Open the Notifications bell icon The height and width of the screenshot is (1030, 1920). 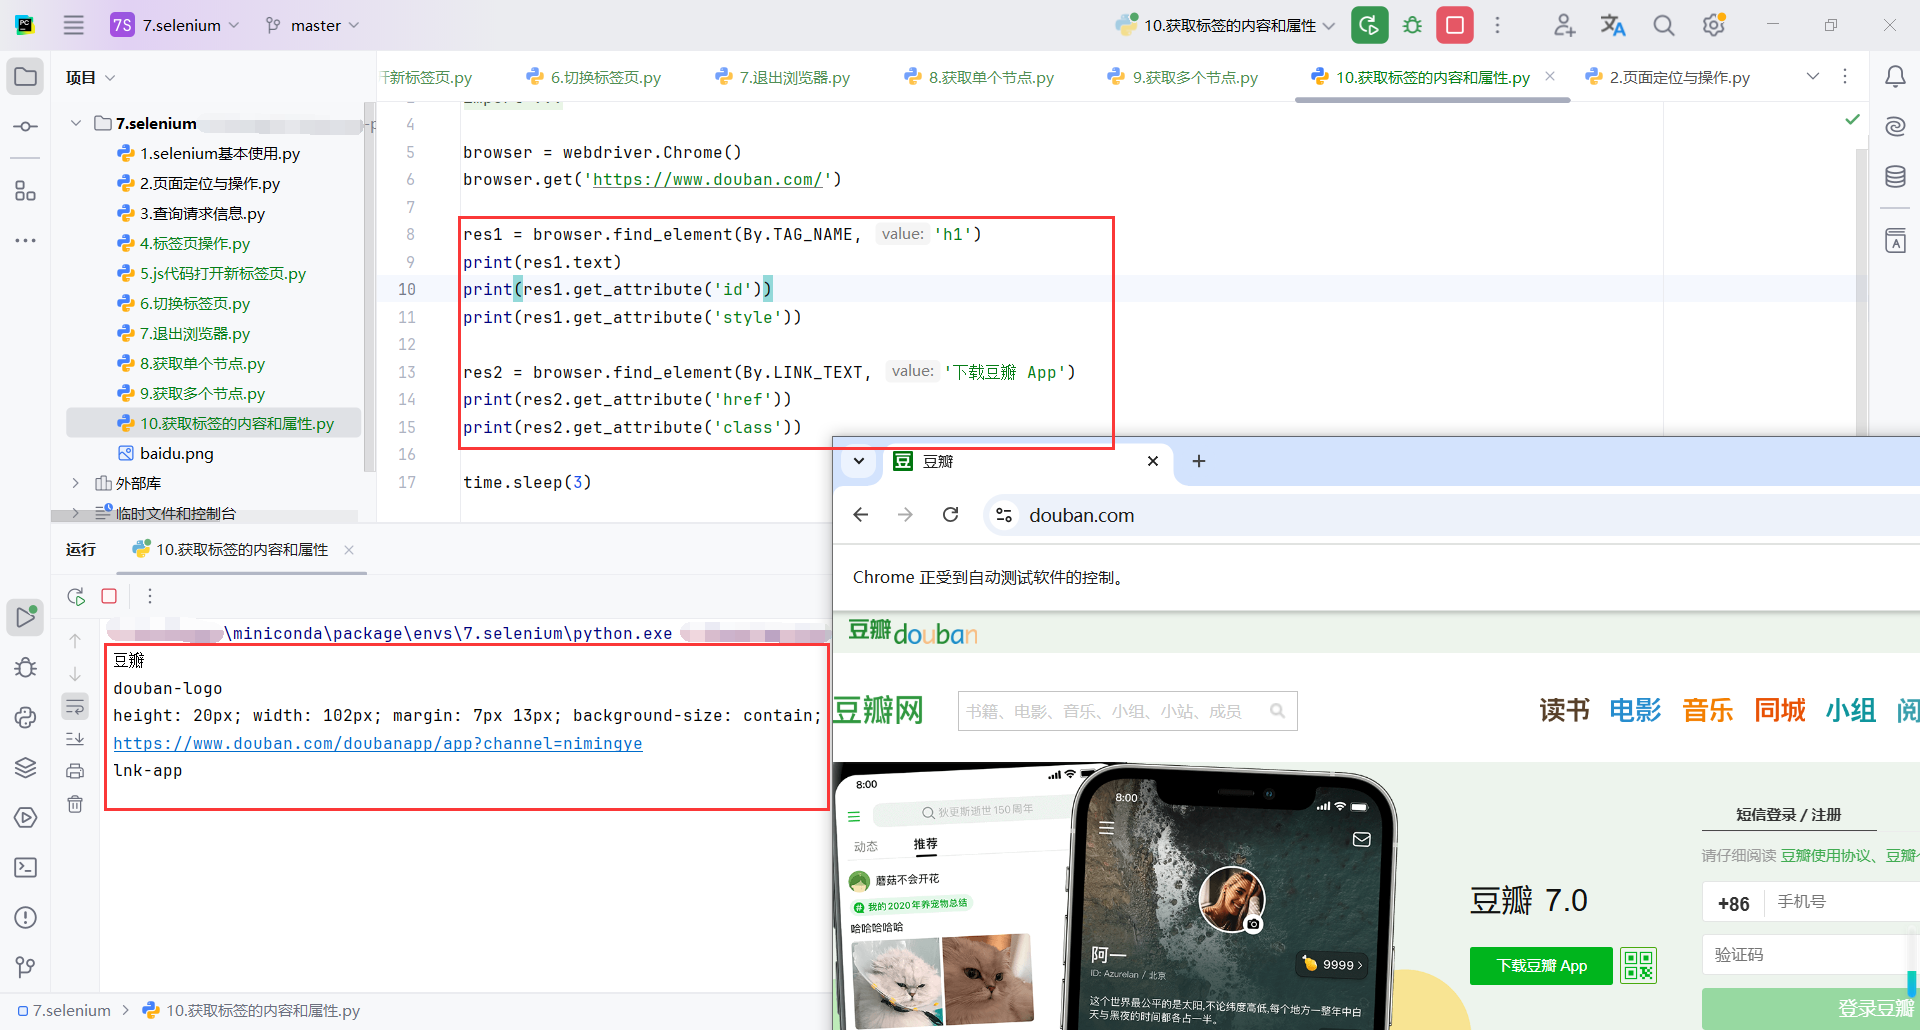(x=1895, y=77)
